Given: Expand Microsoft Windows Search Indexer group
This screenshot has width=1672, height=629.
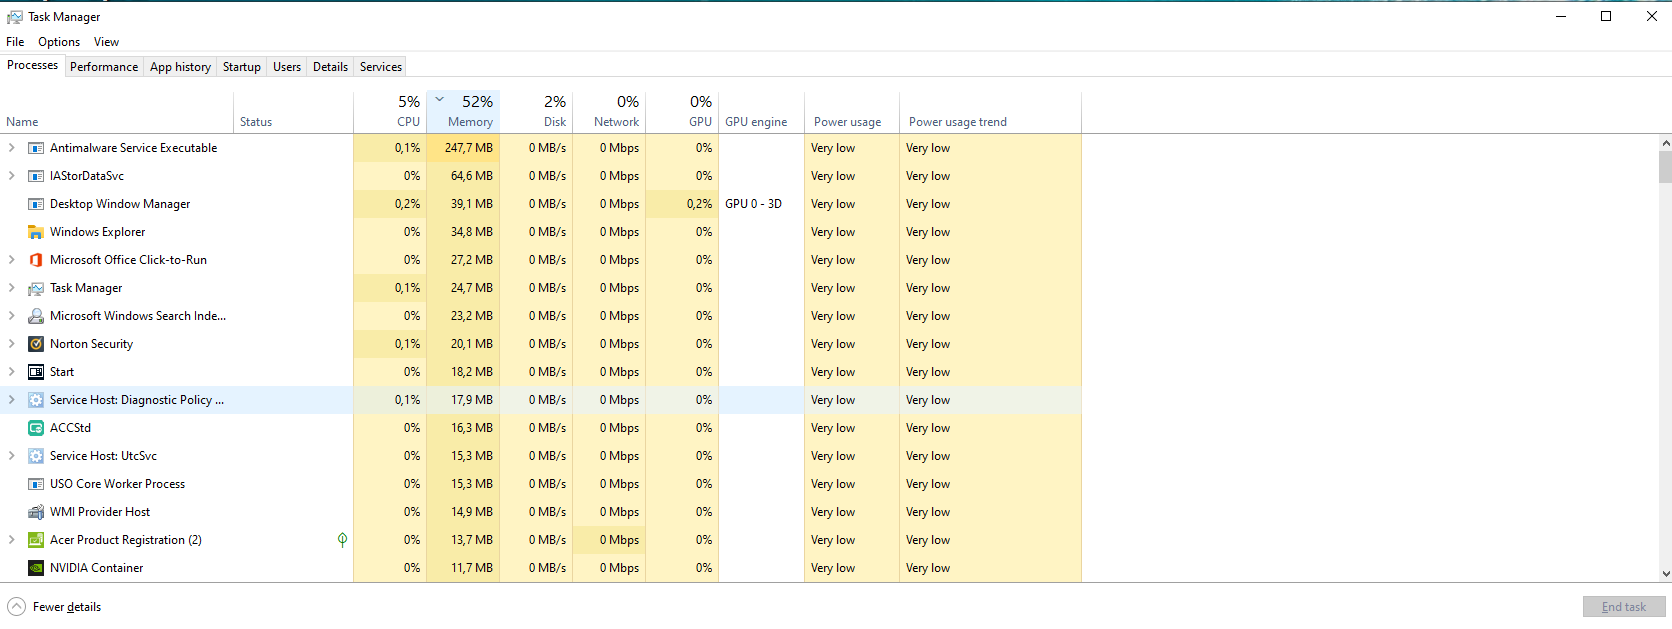Looking at the screenshot, I should 11,316.
